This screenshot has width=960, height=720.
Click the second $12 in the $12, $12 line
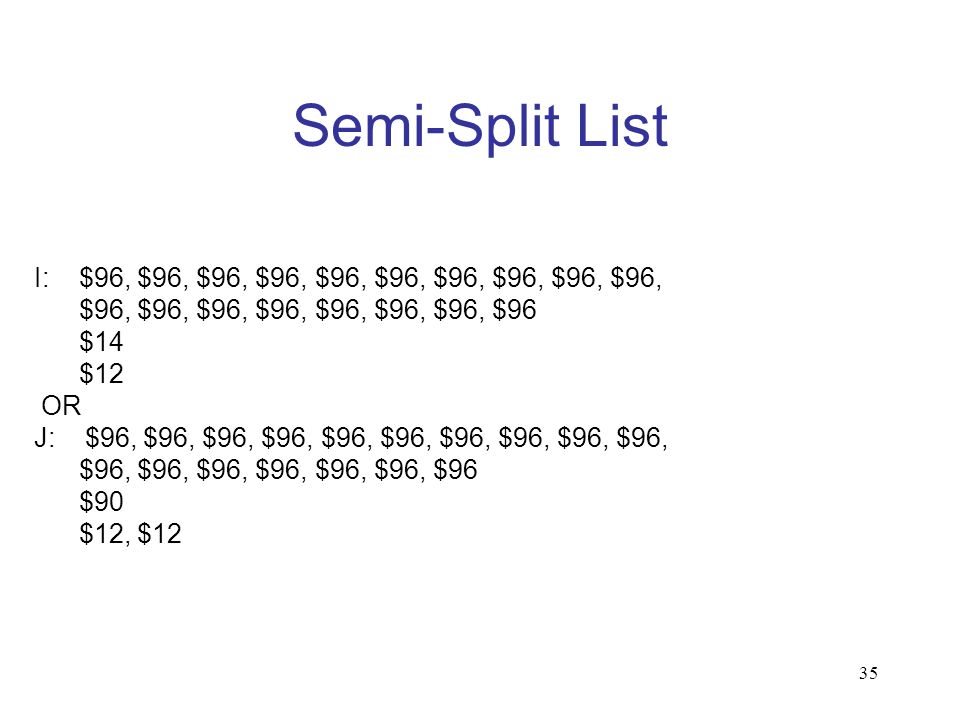(159, 533)
